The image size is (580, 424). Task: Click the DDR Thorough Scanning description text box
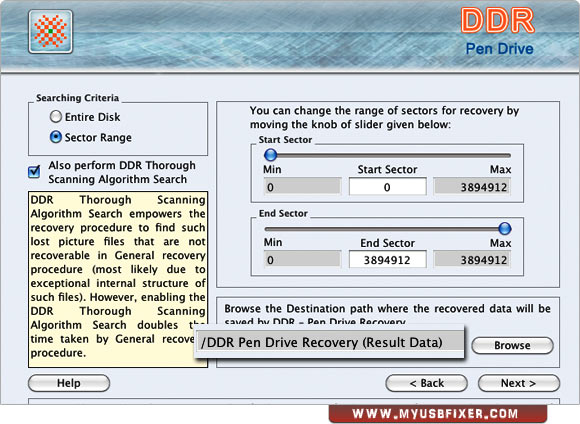coord(118,279)
